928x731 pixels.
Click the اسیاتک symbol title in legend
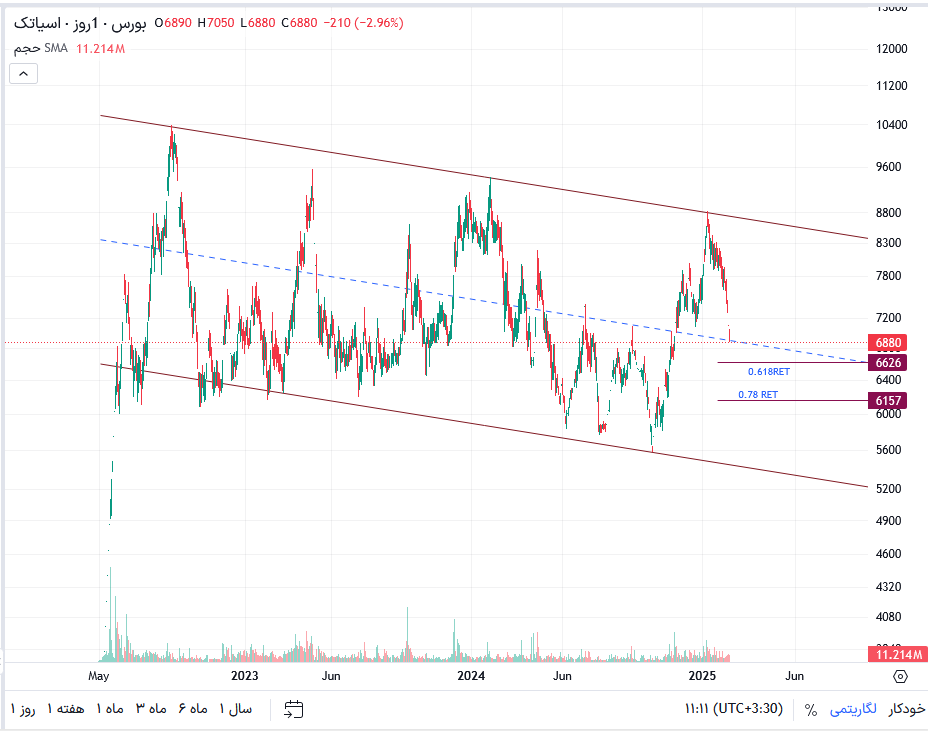pyautogui.click(x=37, y=23)
